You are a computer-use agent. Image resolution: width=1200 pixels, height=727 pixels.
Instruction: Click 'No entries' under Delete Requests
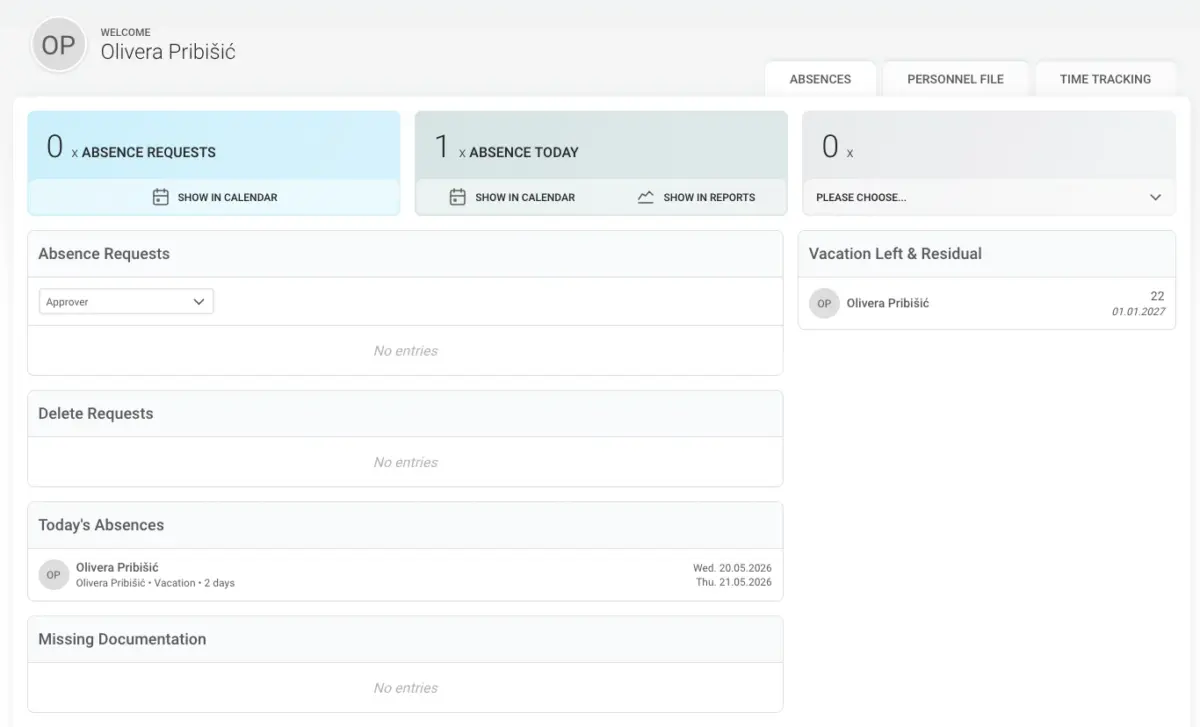405,462
